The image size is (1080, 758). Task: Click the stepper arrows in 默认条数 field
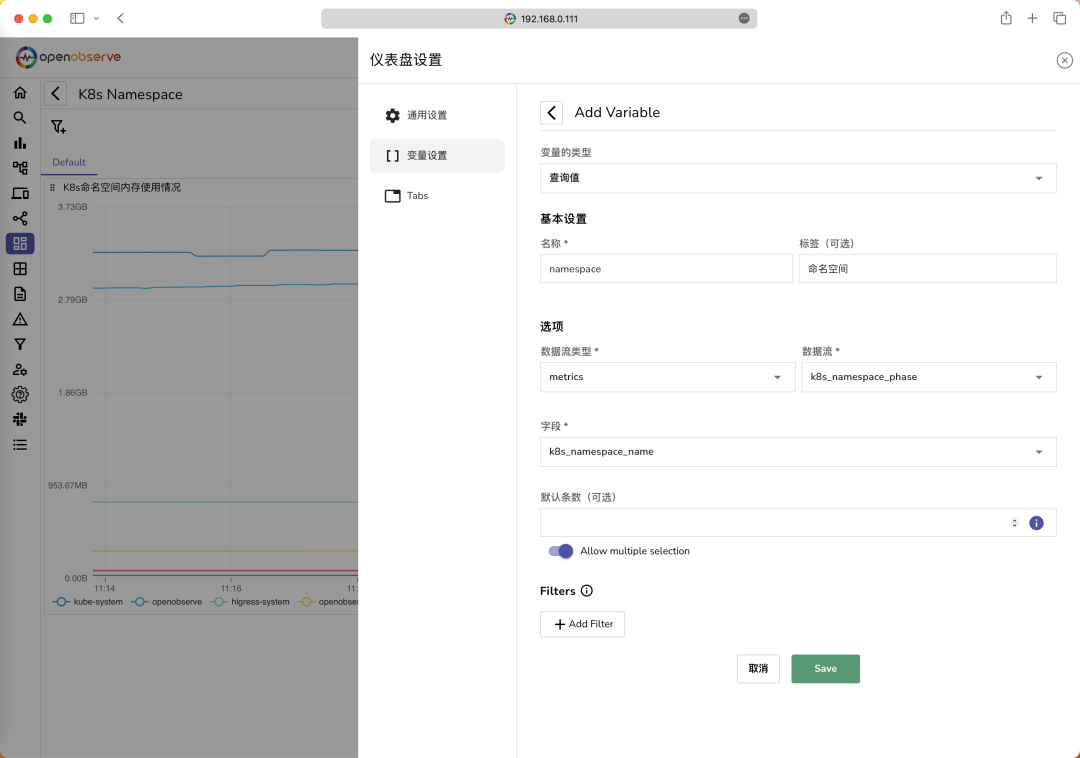1014,523
